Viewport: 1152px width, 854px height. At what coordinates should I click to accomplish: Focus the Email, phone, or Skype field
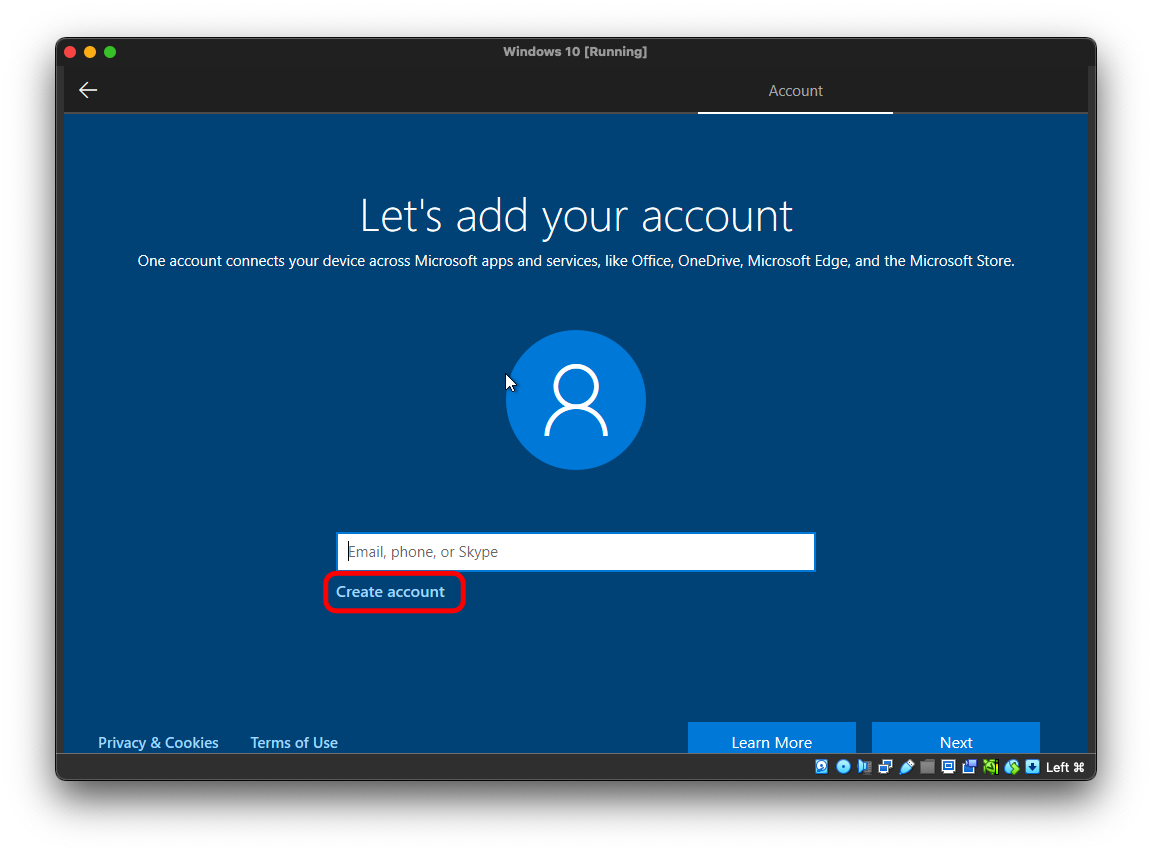[x=575, y=552]
